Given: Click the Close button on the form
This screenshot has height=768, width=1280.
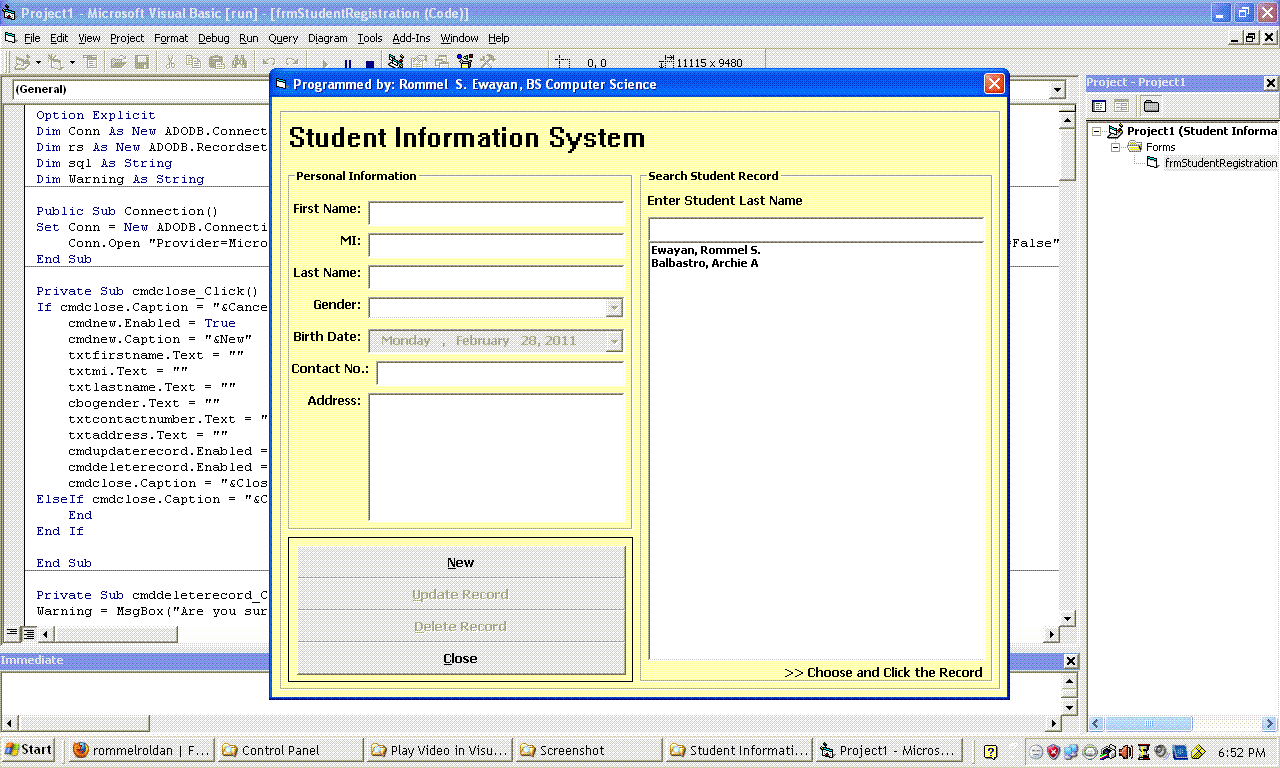Looking at the screenshot, I should pyautogui.click(x=461, y=658).
